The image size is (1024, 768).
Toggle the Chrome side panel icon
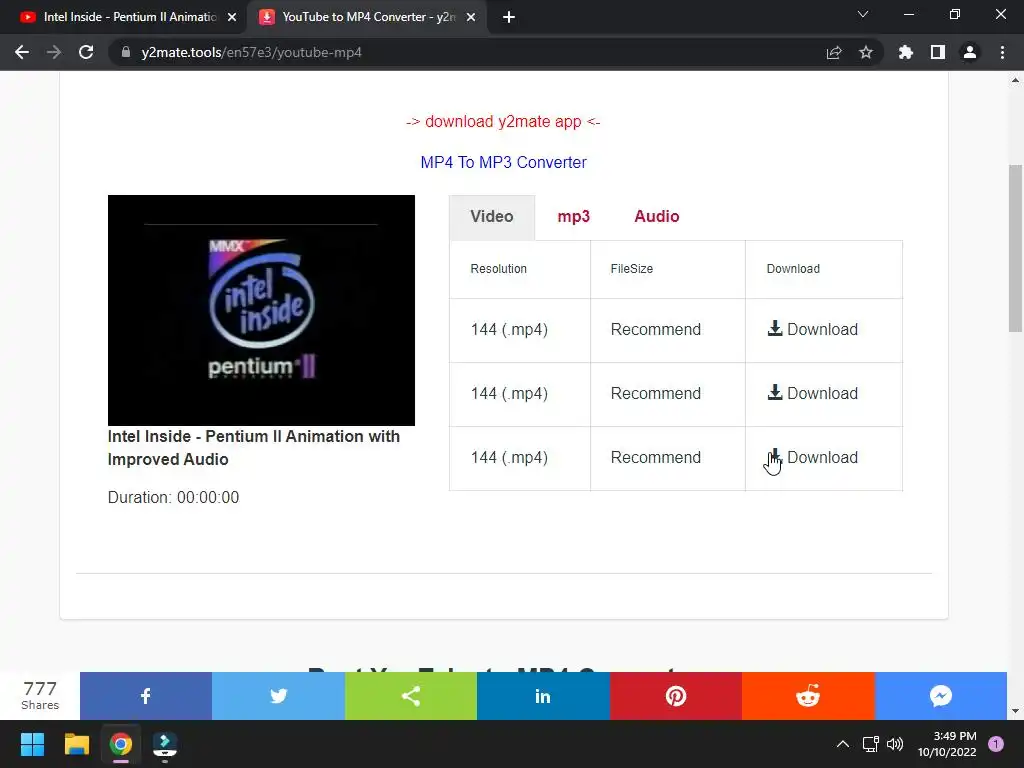938,52
